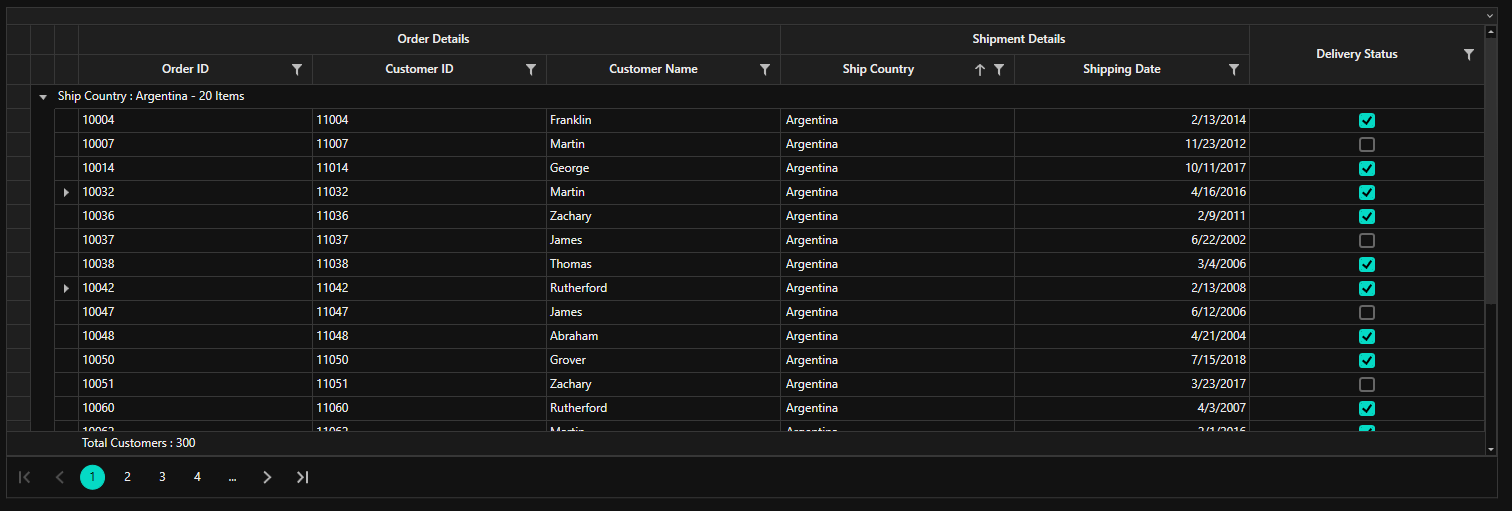This screenshot has width=1512, height=511.
Task: Select the shipping date 6/22/2002
Action: click(x=1132, y=240)
